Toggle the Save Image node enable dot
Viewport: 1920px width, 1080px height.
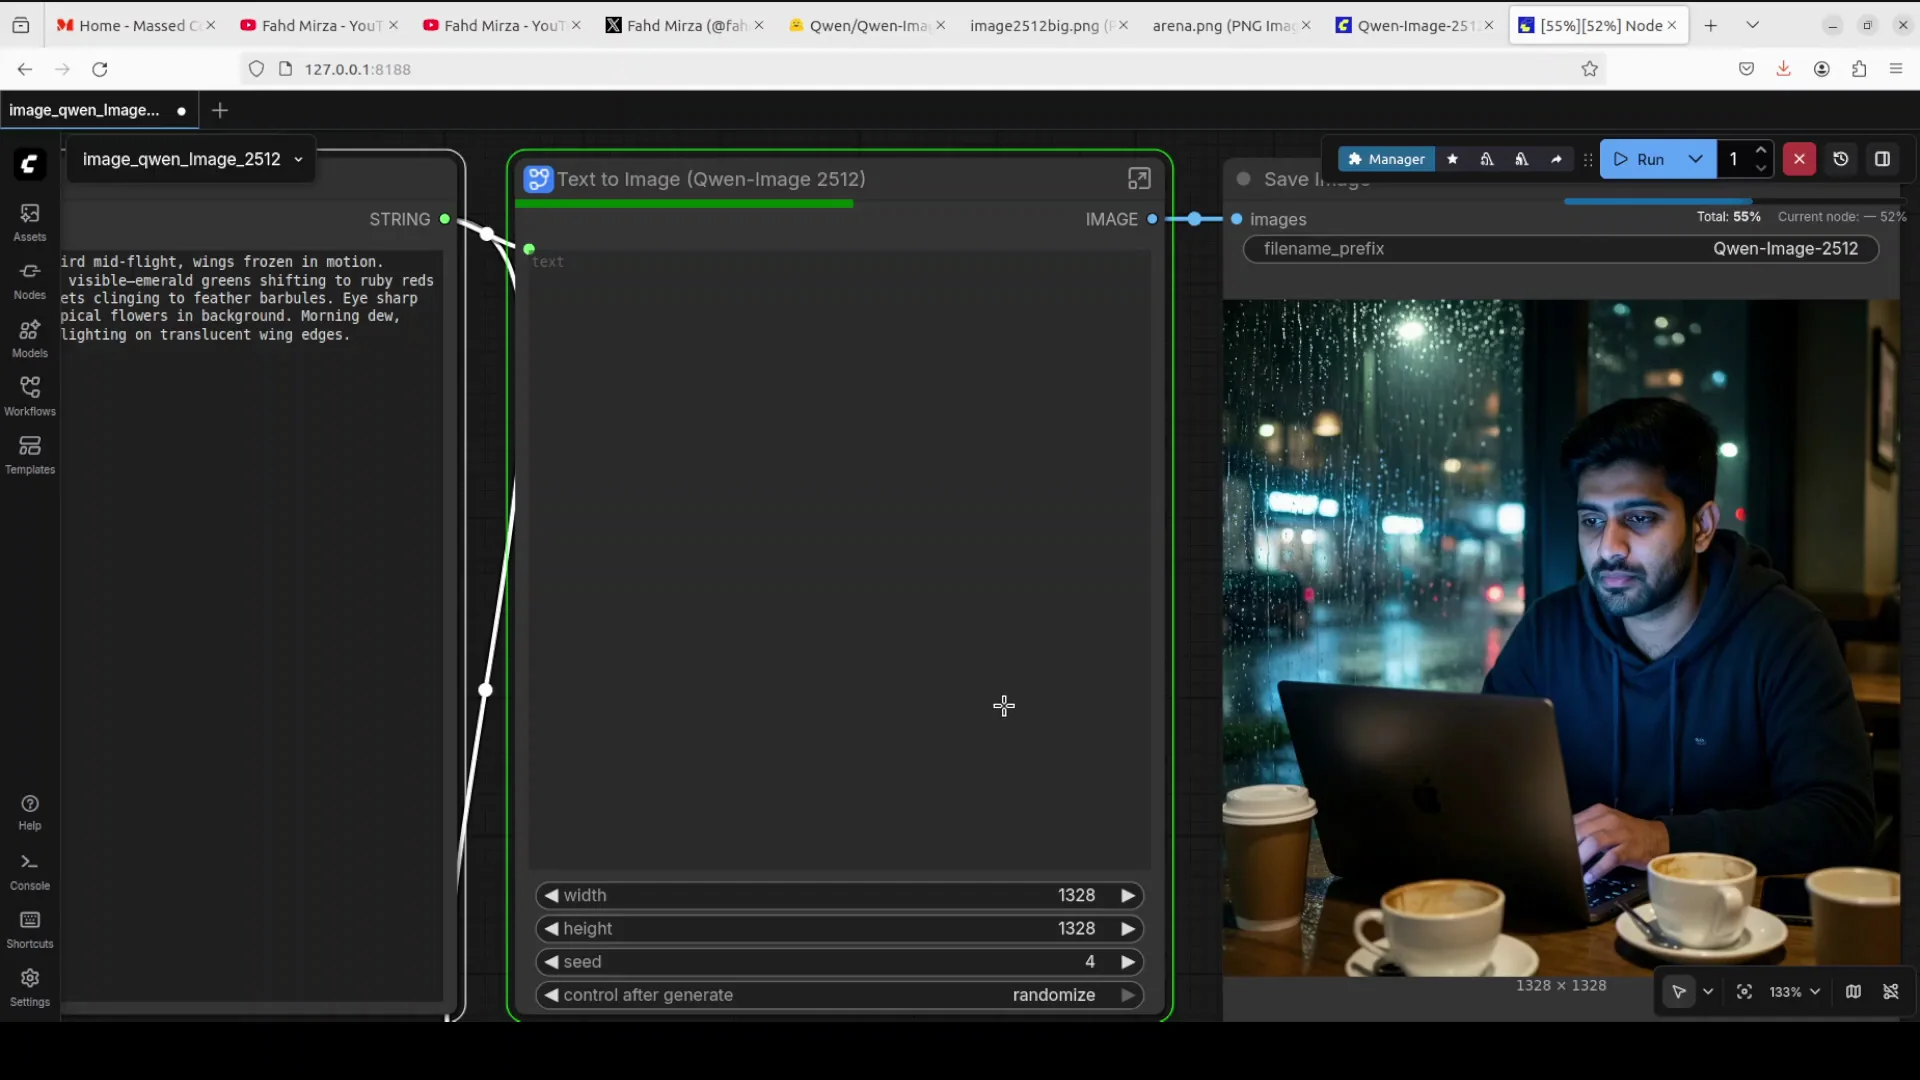coord(1243,179)
